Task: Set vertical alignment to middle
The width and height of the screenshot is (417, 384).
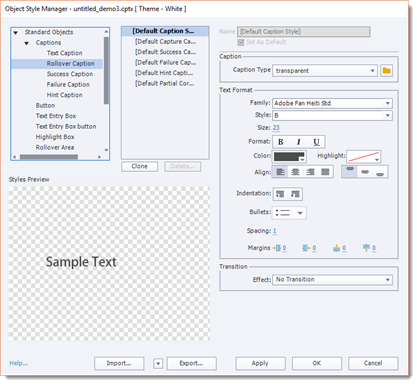Action: point(365,172)
